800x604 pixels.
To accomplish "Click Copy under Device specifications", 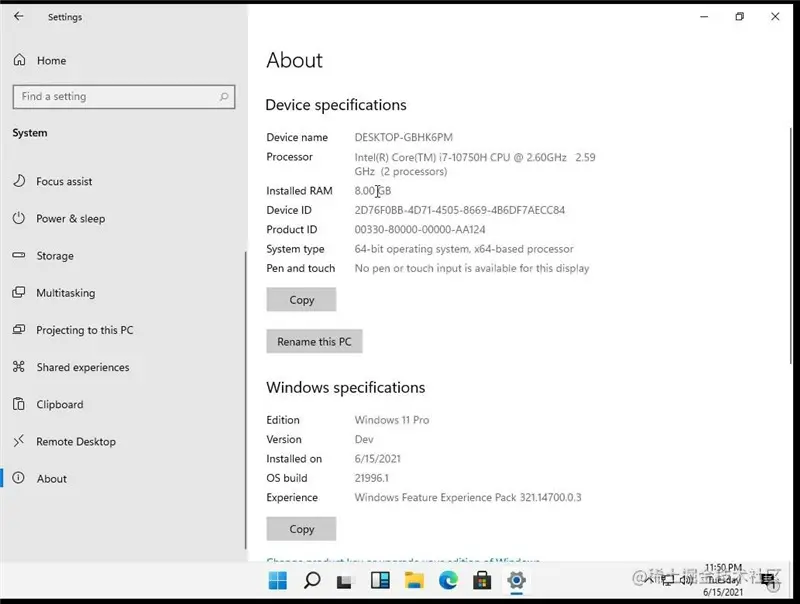I will point(301,299).
